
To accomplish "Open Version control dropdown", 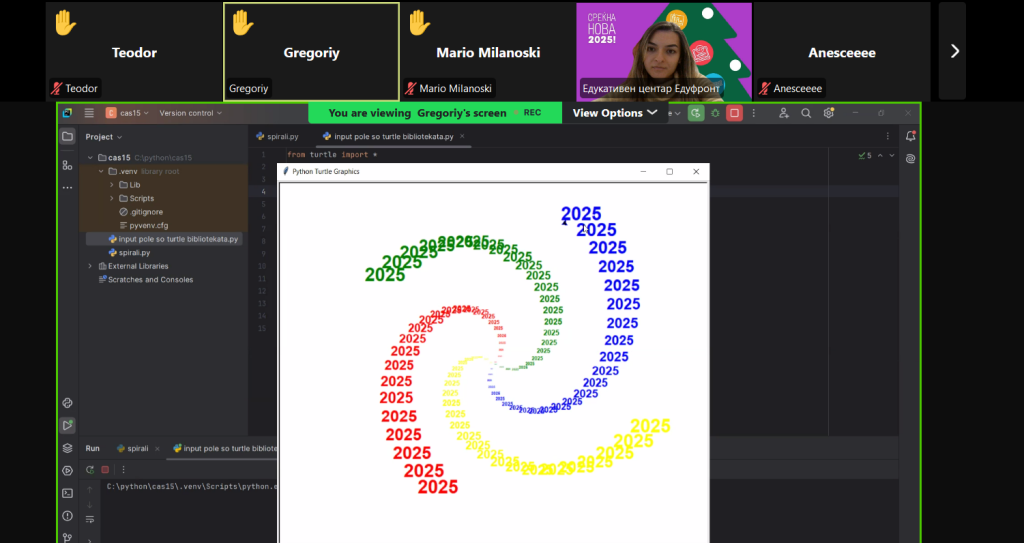I will (x=191, y=113).
